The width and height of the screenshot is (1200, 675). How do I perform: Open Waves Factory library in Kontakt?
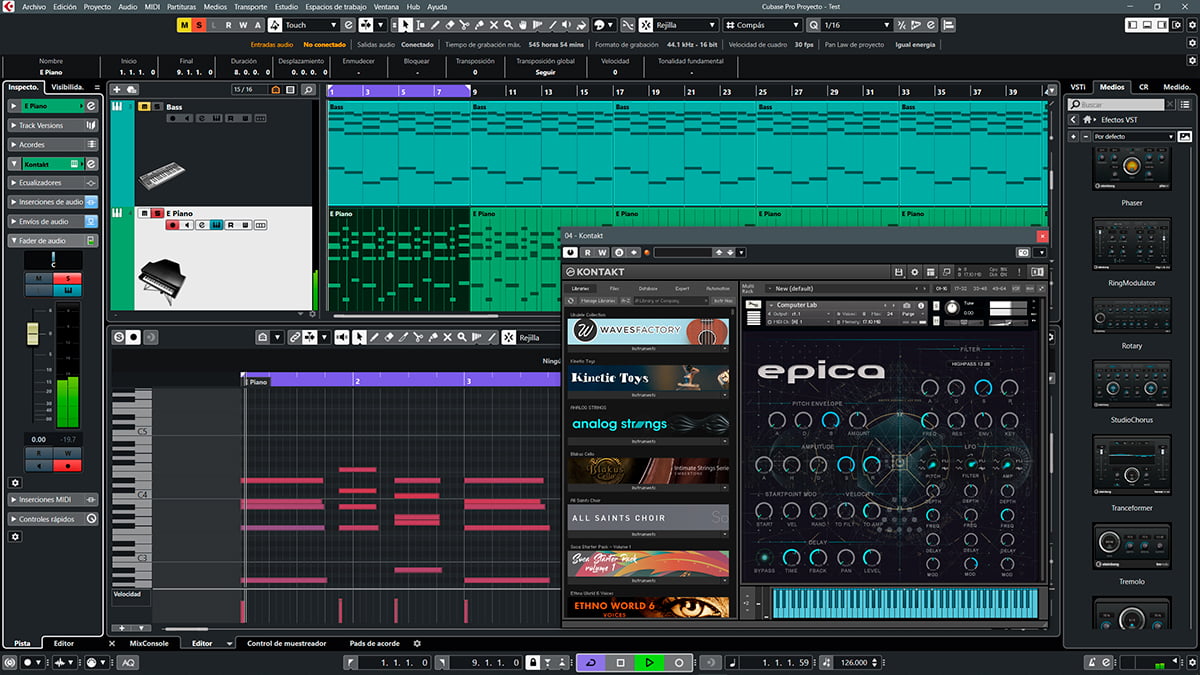coord(648,332)
